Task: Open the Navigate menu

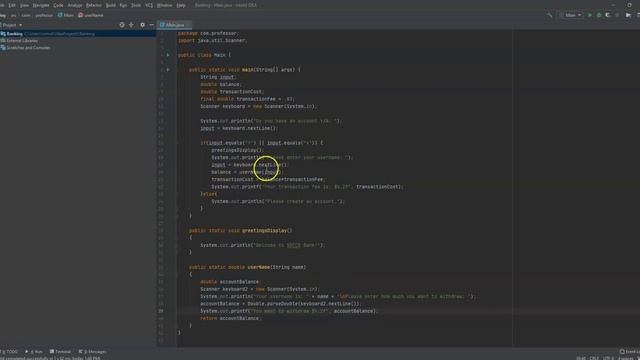Action: tap(41, 5)
